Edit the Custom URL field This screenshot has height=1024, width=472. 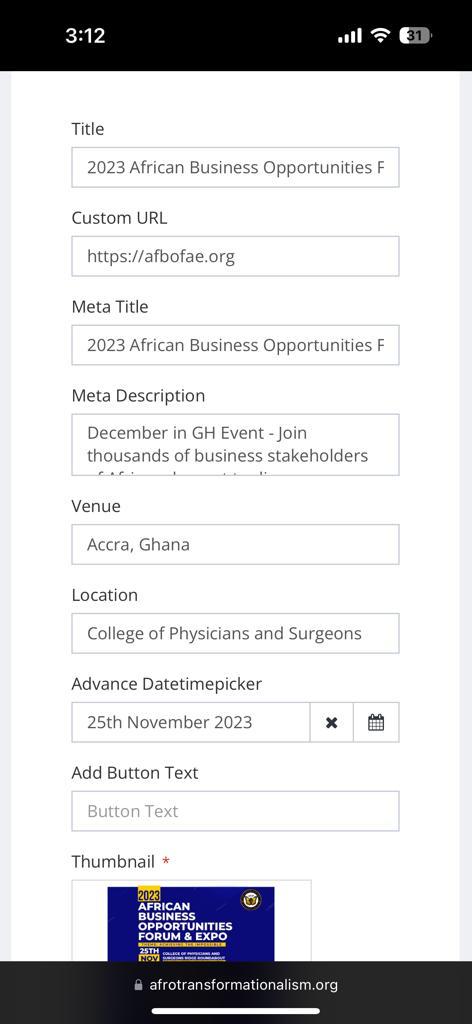click(x=235, y=256)
